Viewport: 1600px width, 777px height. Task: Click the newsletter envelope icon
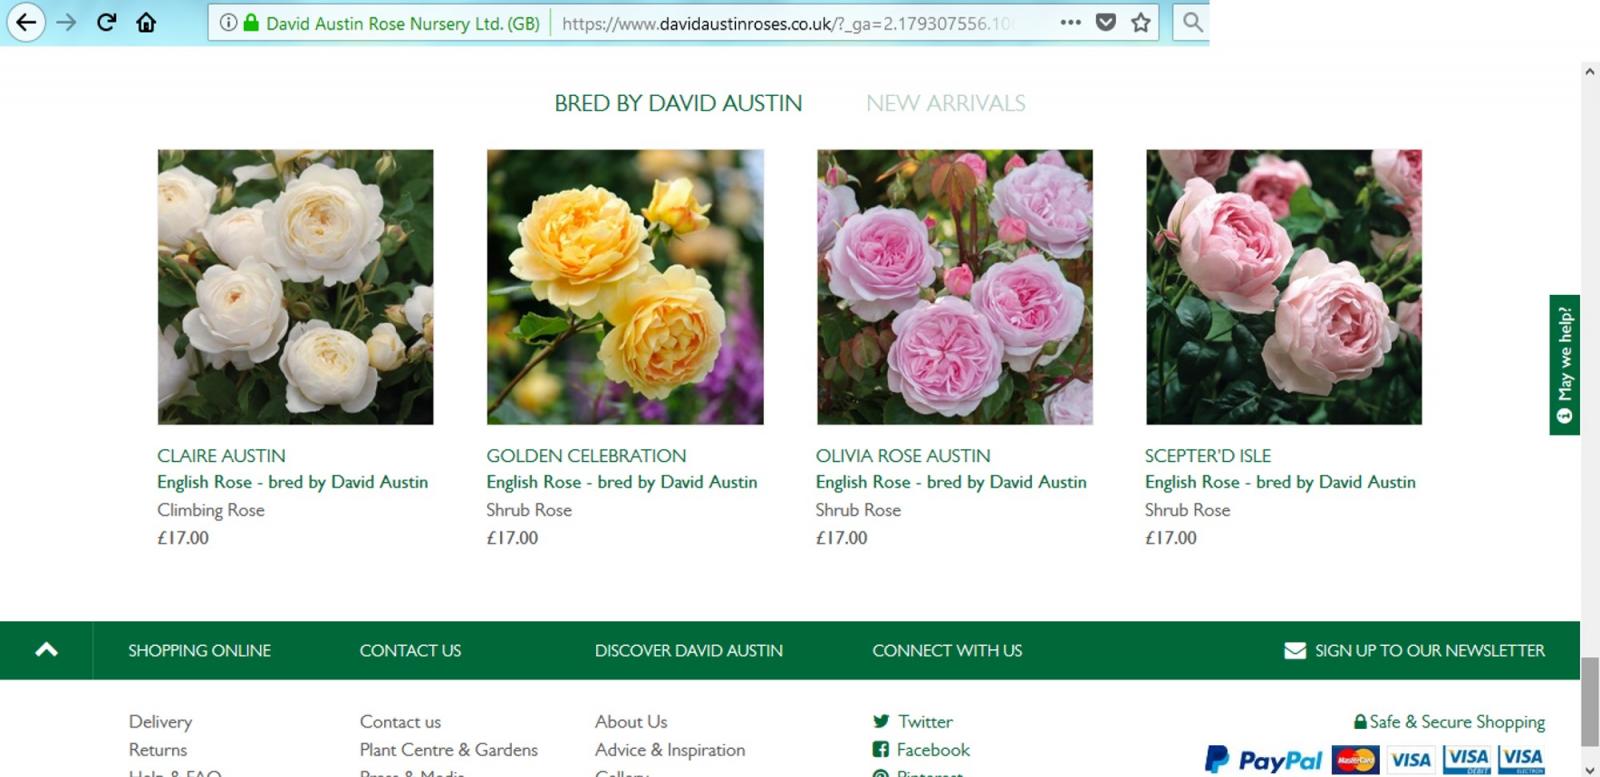[1295, 651]
